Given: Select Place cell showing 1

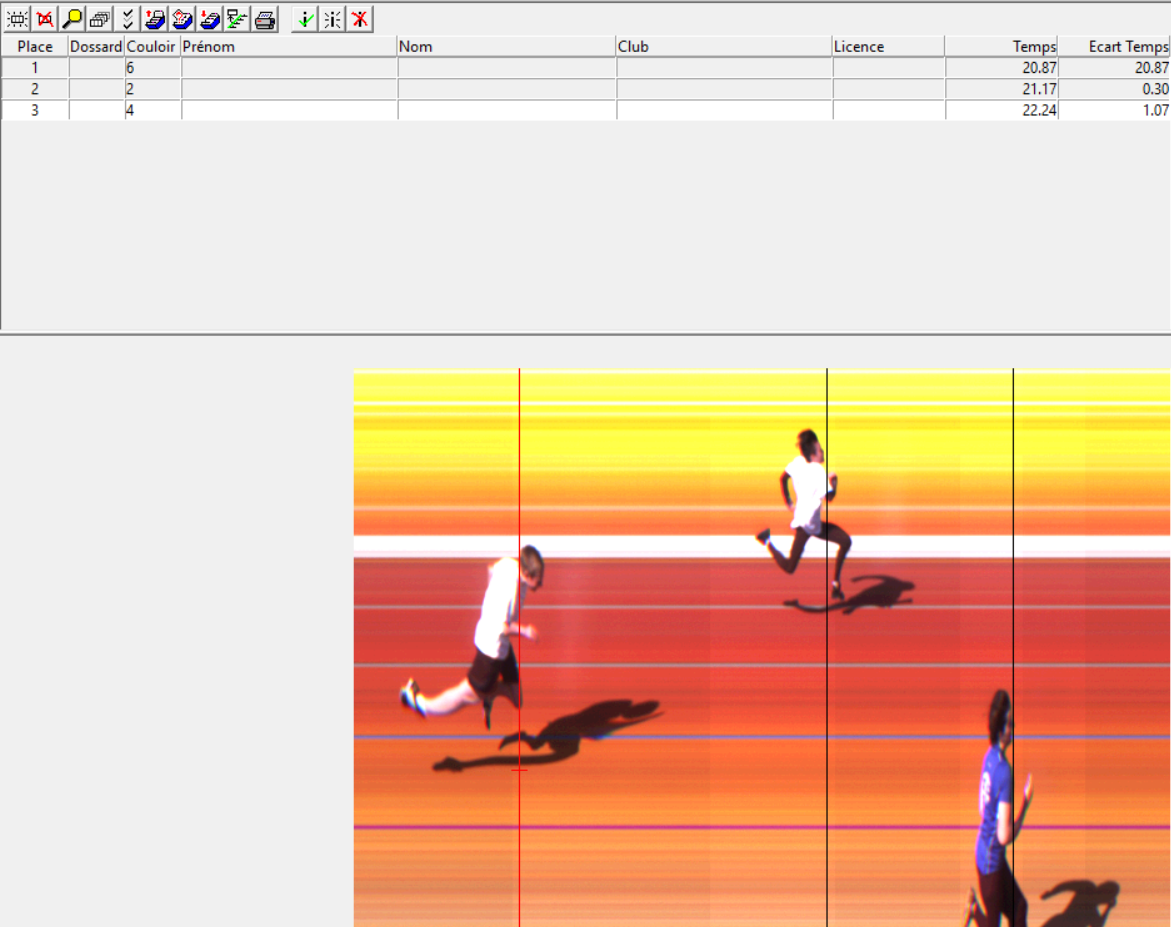Looking at the screenshot, I should tap(34, 68).
